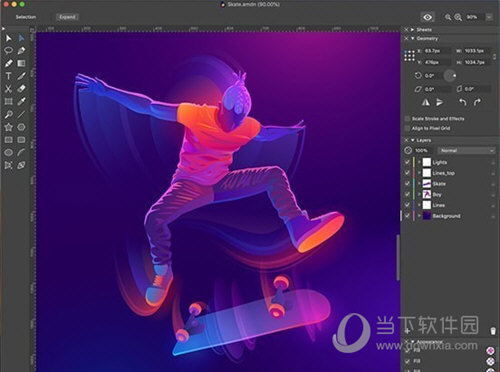Viewport: 500px width, 372px height.
Task: Select the Pen tool
Action: click(x=21, y=51)
